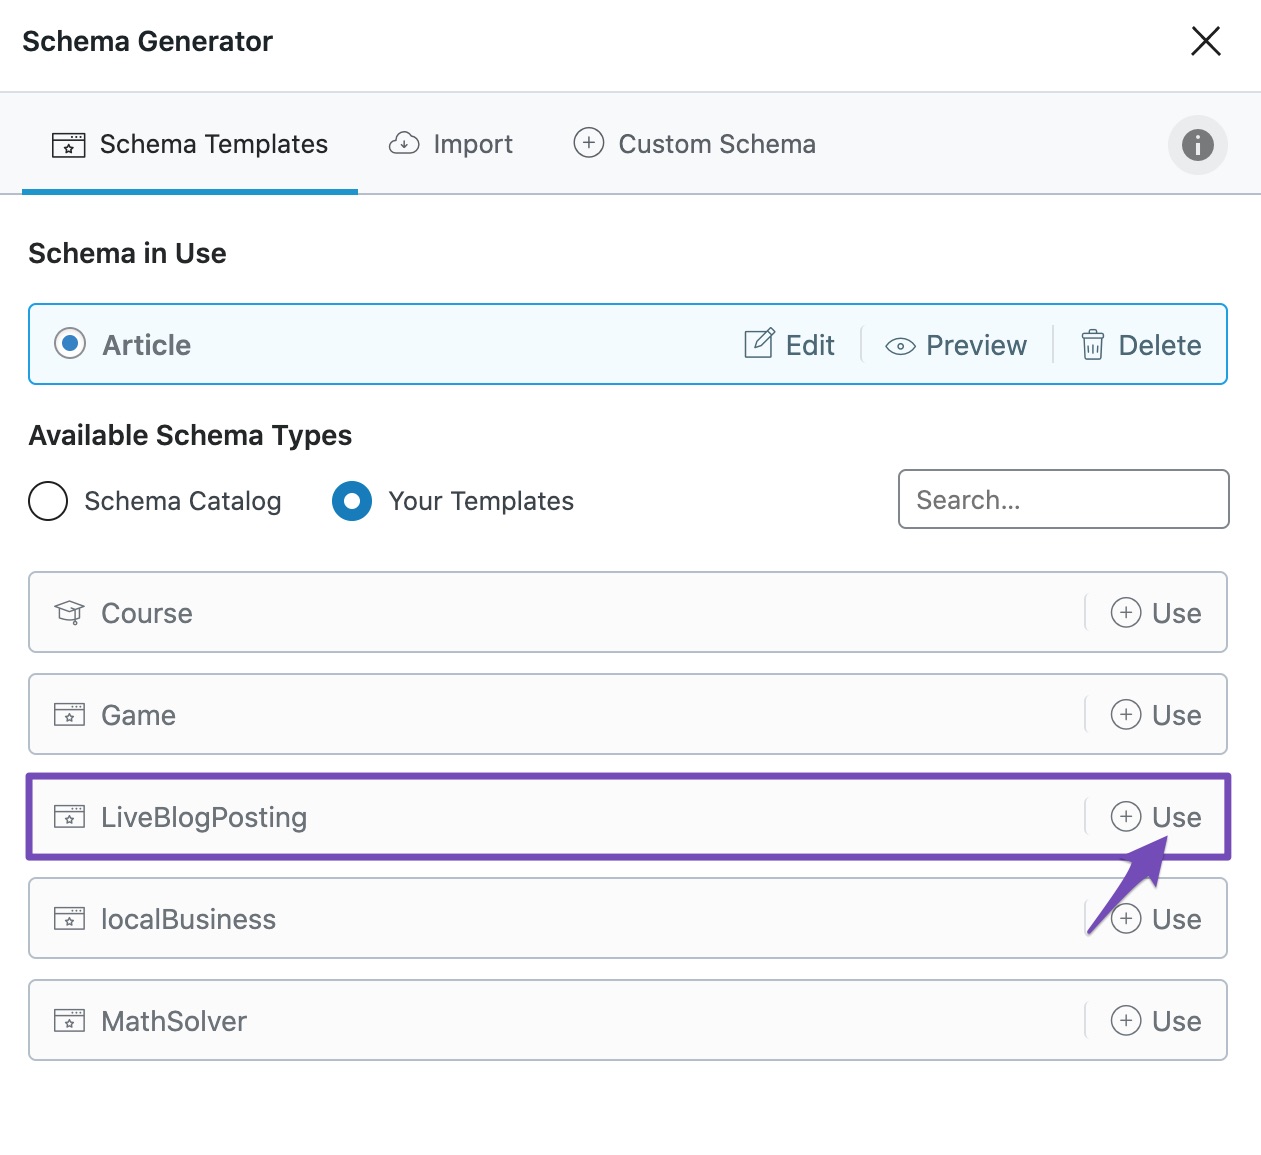Click the pencil edit icon for Article
The image size is (1261, 1155).
coord(759,343)
